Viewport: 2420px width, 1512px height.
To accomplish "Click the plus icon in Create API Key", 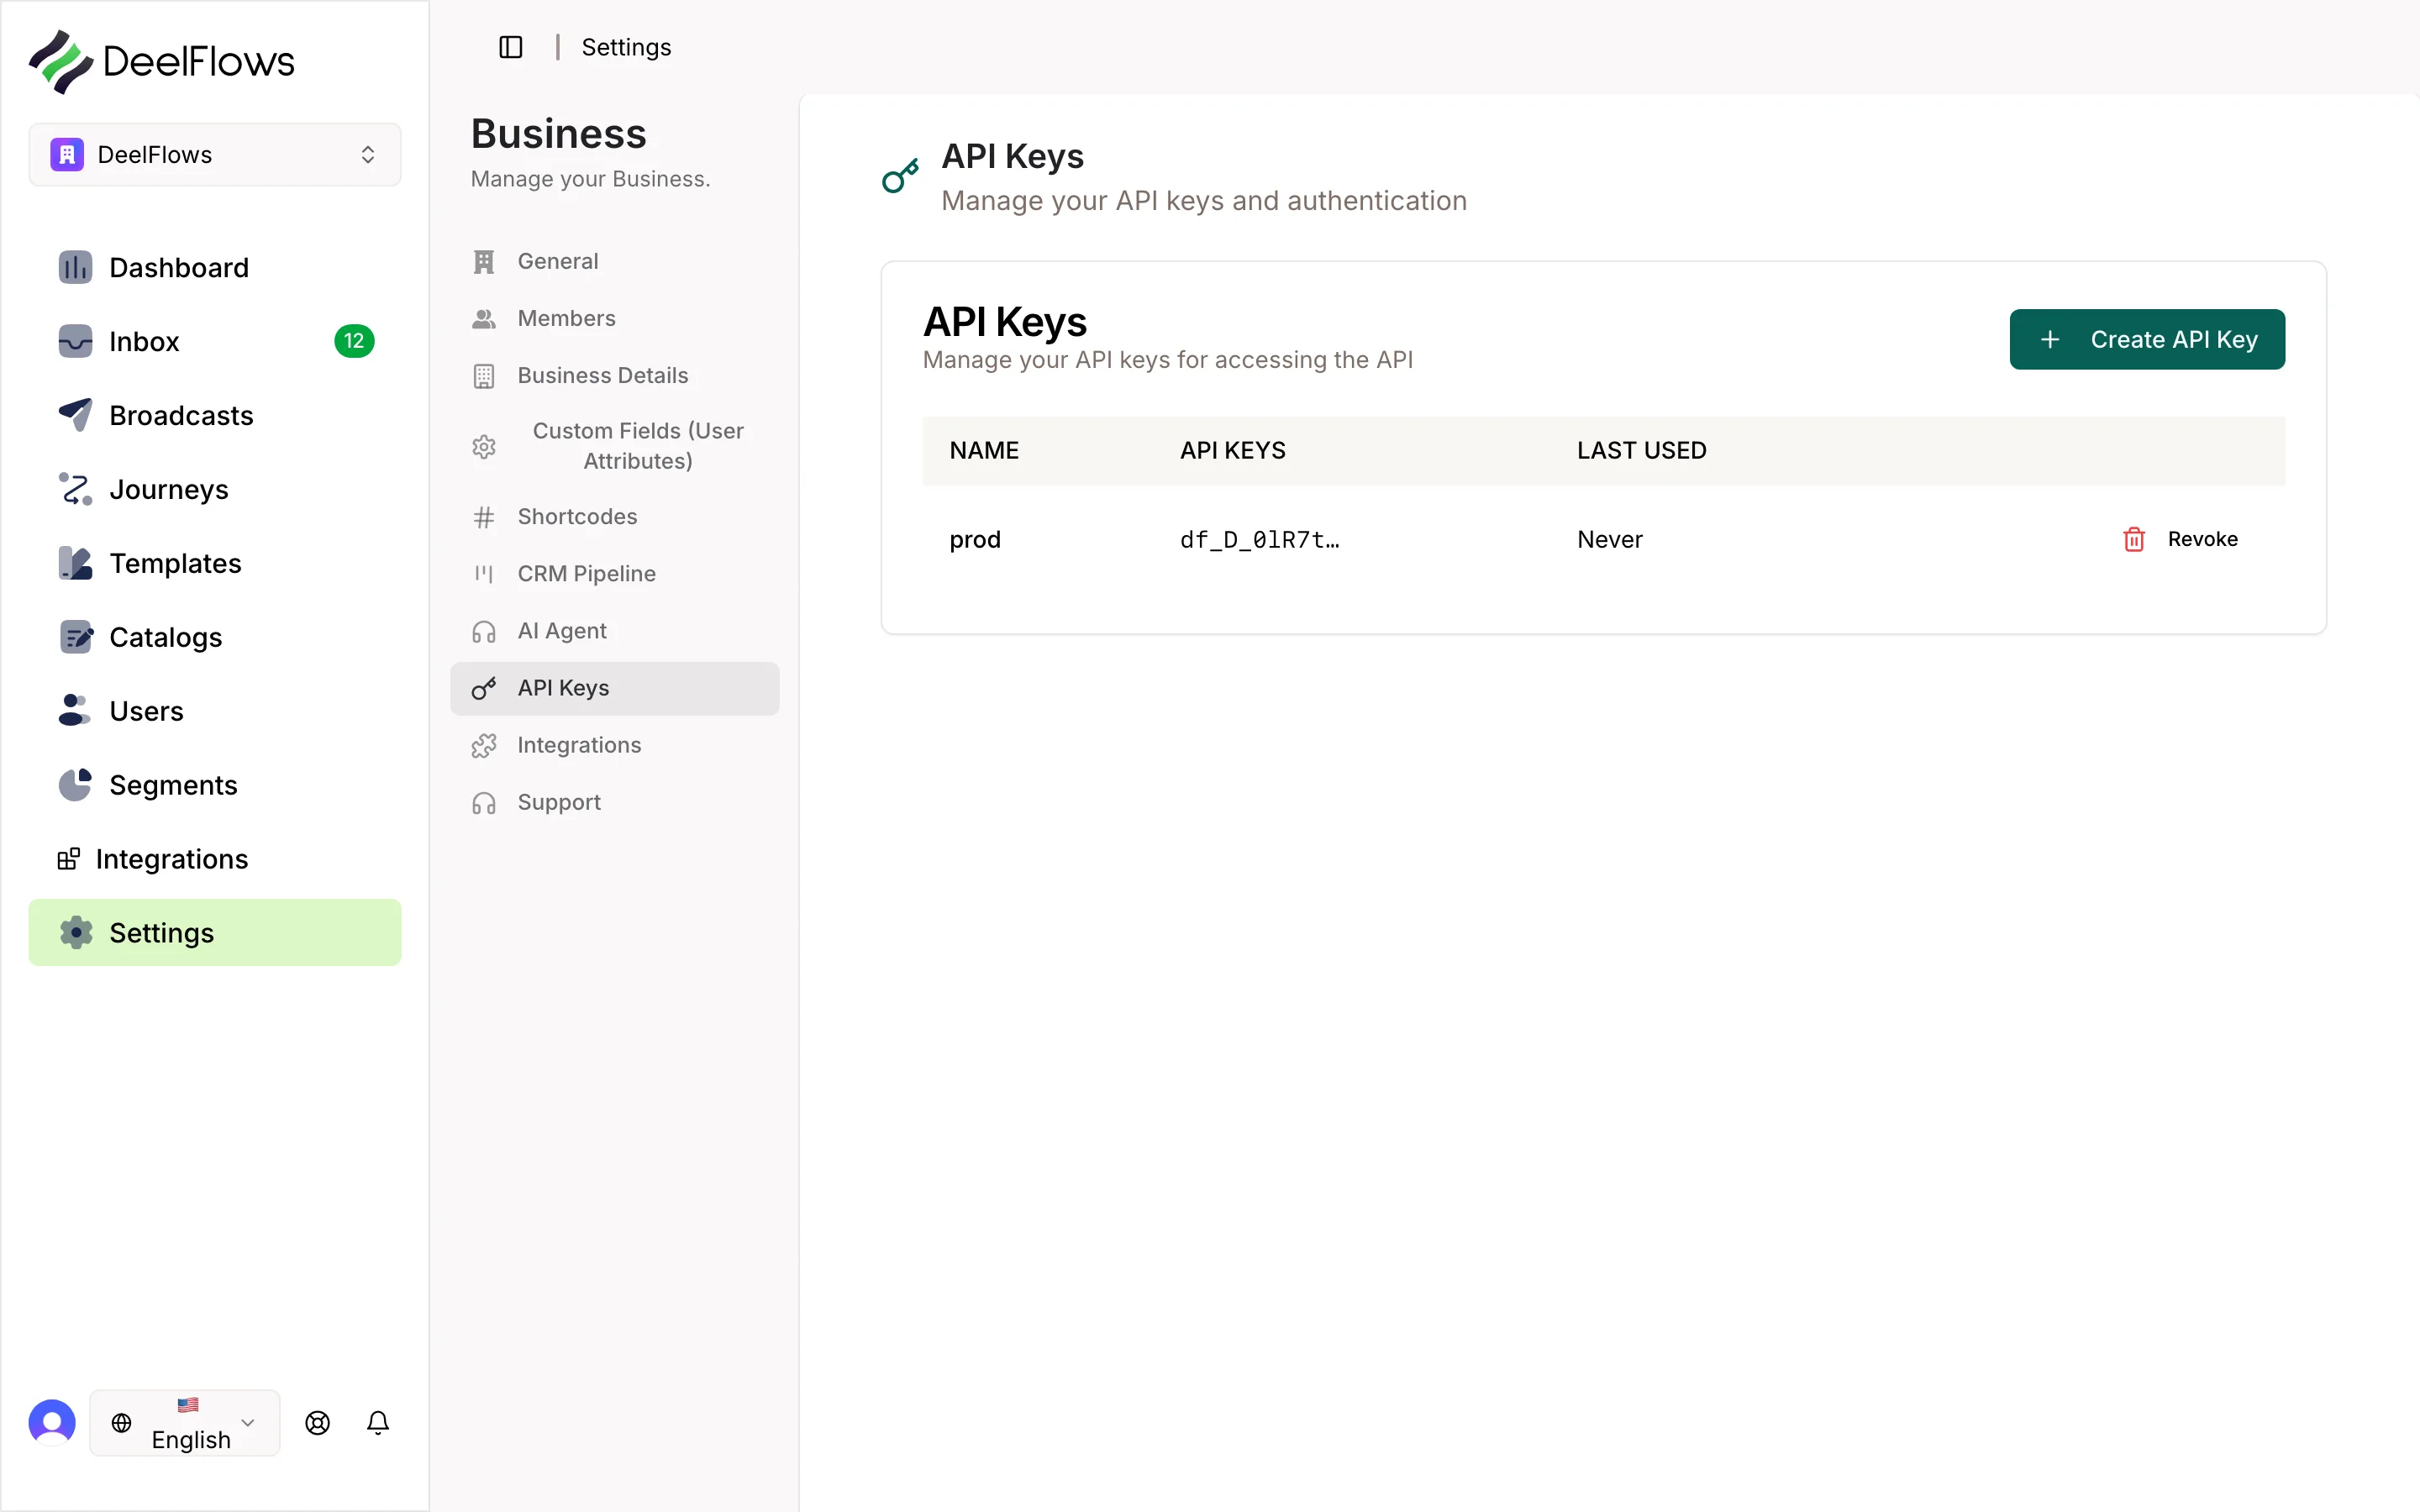I will tap(2050, 339).
